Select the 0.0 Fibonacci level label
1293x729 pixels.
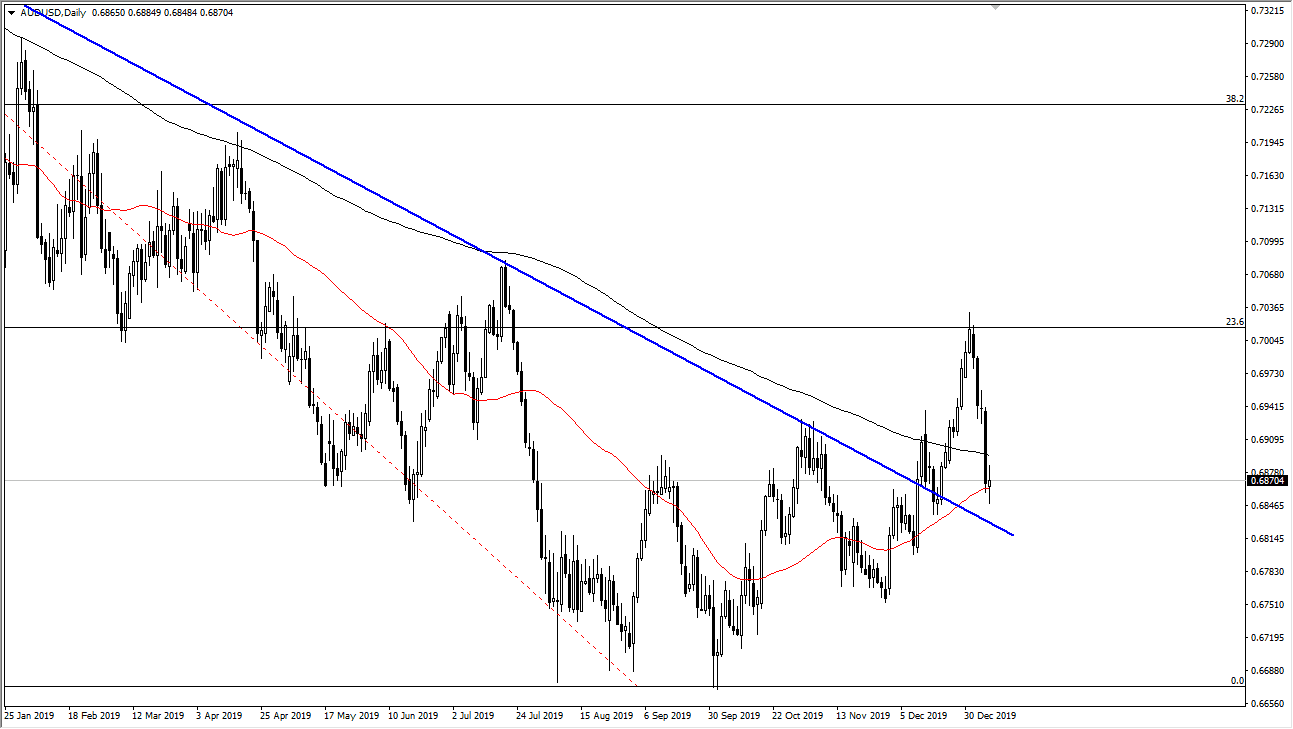pyautogui.click(x=1236, y=681)
